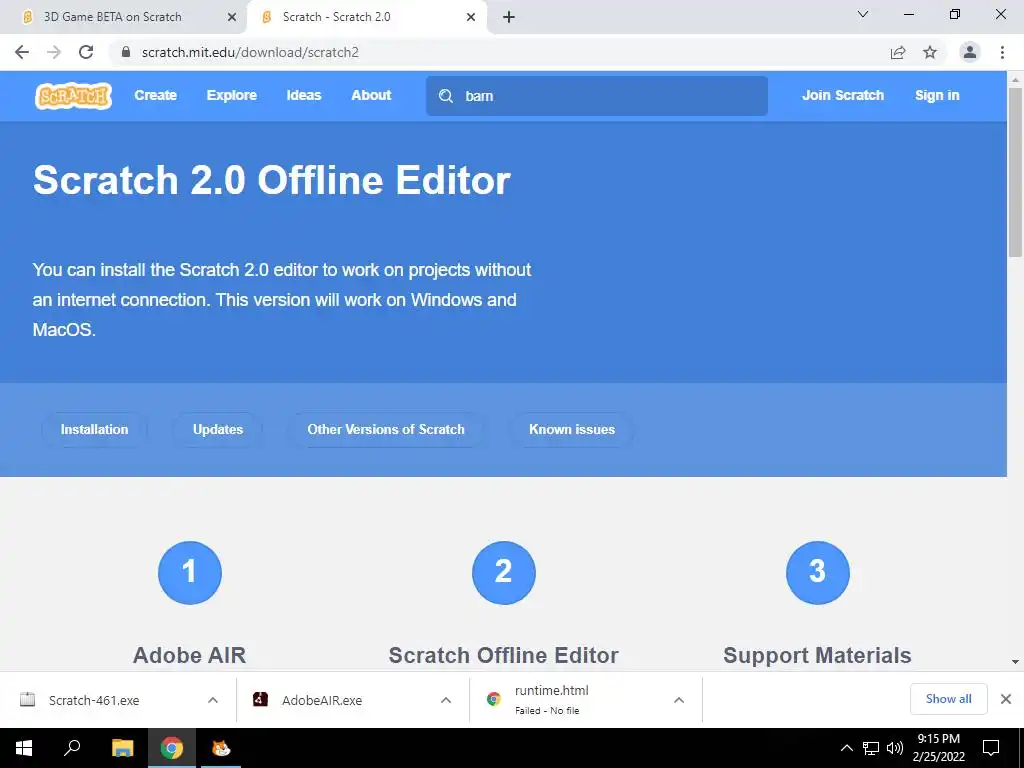Jump to the Installation section
Viewport: 1024px width, 768px height.
95,430
